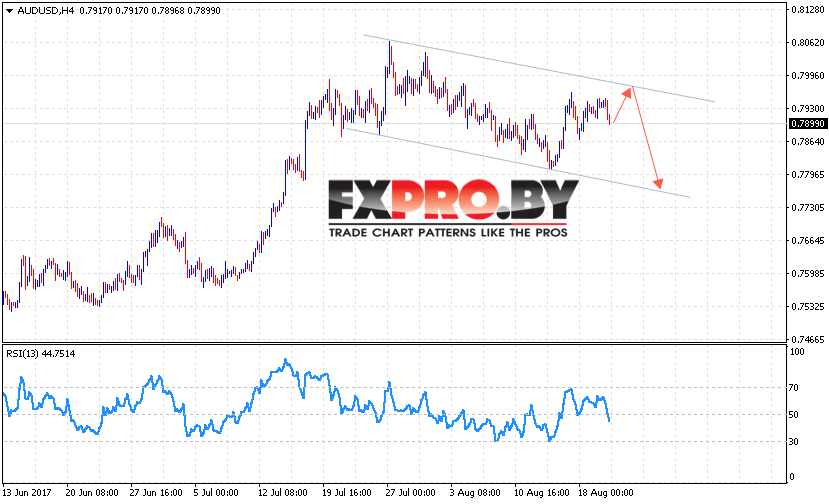Click the 18 Aug 00:00 date label
Image resolution: width=829 pixels, height=504 pixels.
(x=606, y=493)
